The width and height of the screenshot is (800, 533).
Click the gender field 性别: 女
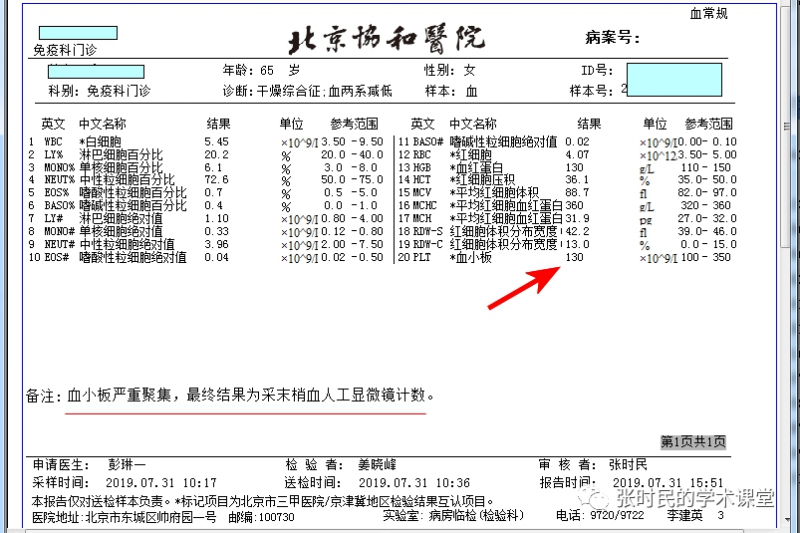(450, 70)
